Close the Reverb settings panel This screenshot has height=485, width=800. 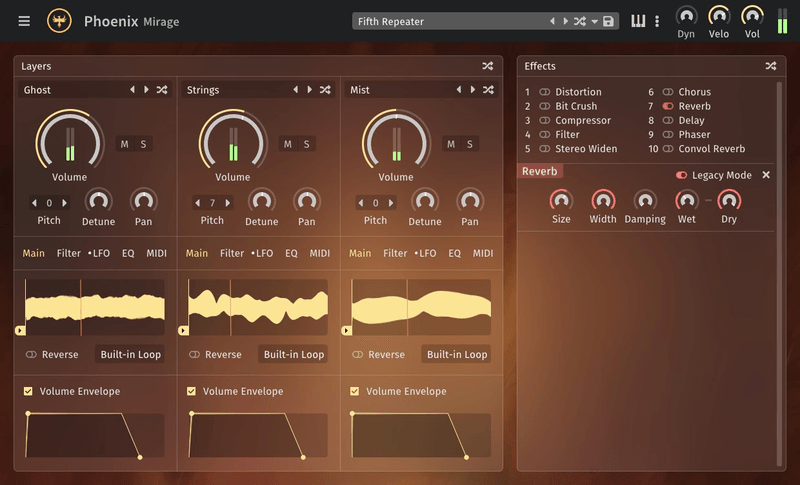click(x=766, y=175)
